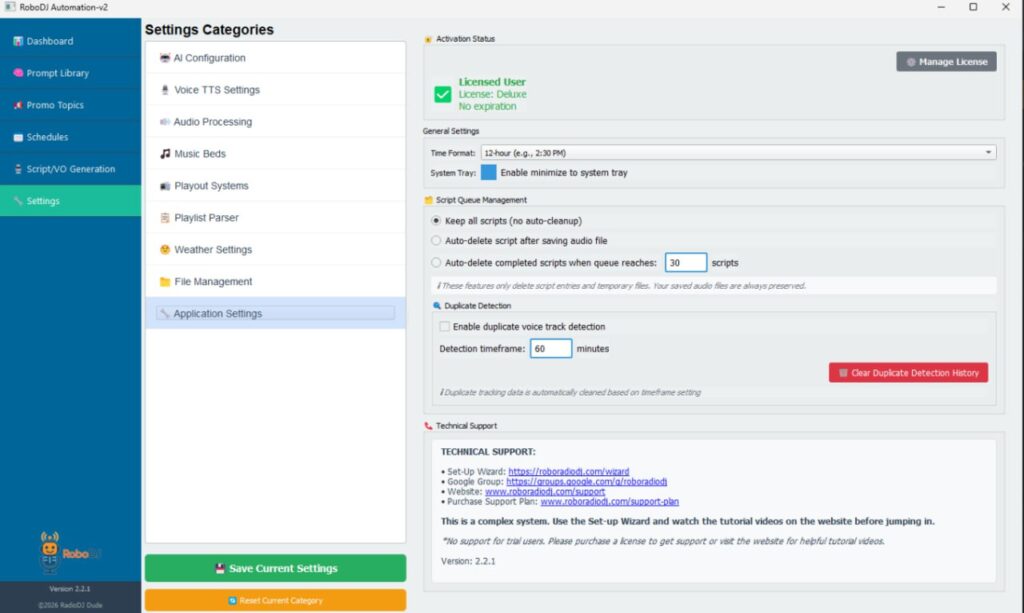Open the Set-Up Wizard link
The width and height of the screenshot is (1024, 613).
click(568, 471)
